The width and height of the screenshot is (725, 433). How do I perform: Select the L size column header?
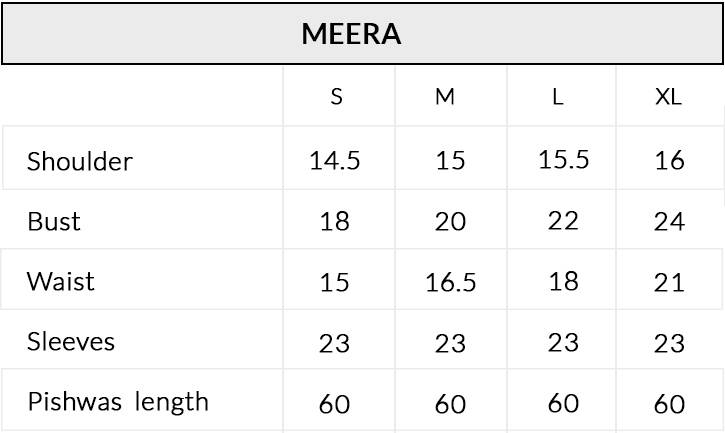tap(558, 97)
